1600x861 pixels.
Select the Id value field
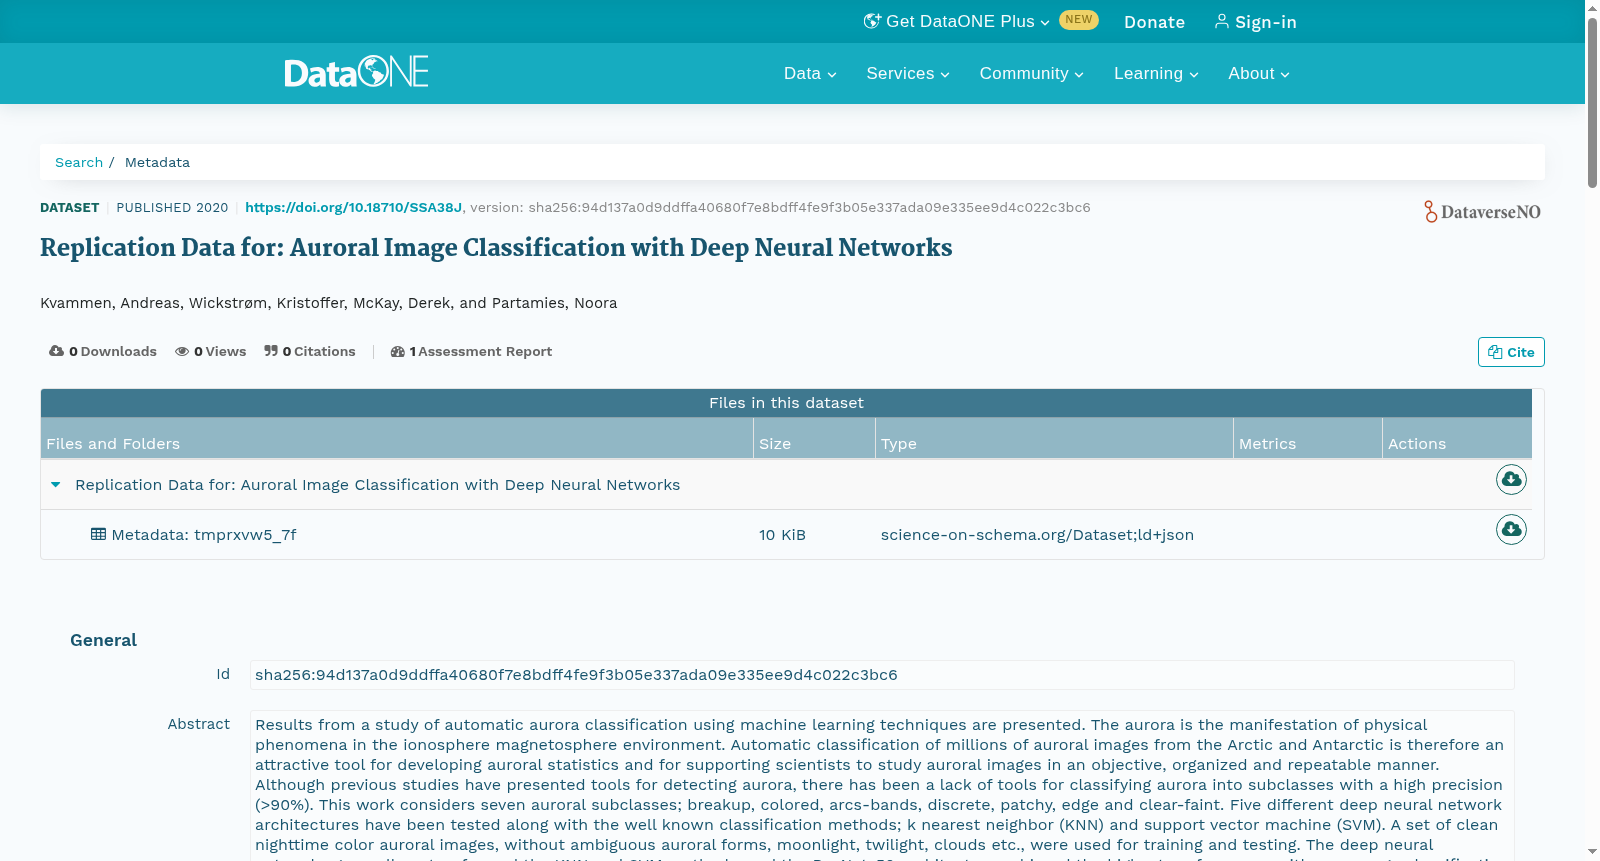(882, 675)
